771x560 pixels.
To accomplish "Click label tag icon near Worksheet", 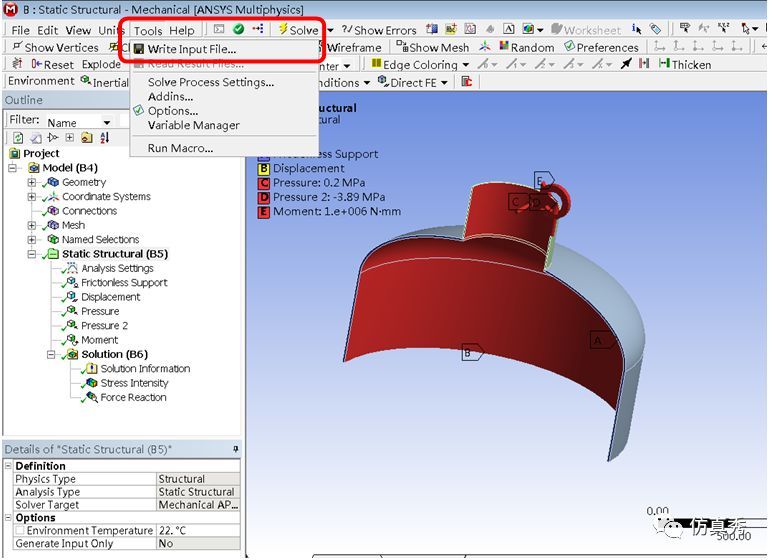I will [x=655, y=29].
